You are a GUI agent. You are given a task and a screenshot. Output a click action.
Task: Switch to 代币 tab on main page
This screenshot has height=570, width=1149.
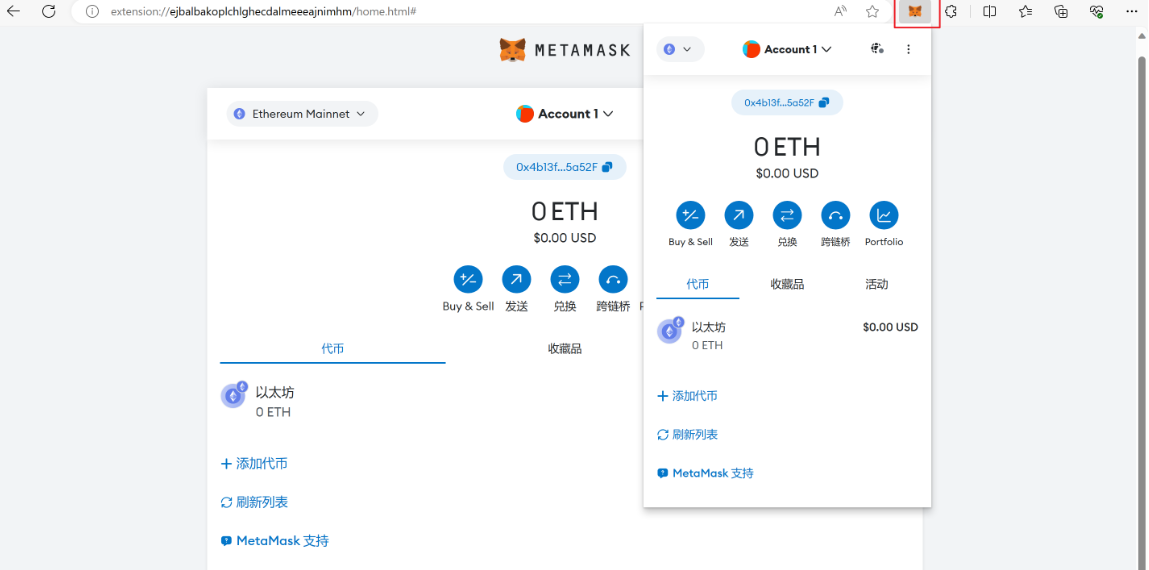tap(333, 349)
